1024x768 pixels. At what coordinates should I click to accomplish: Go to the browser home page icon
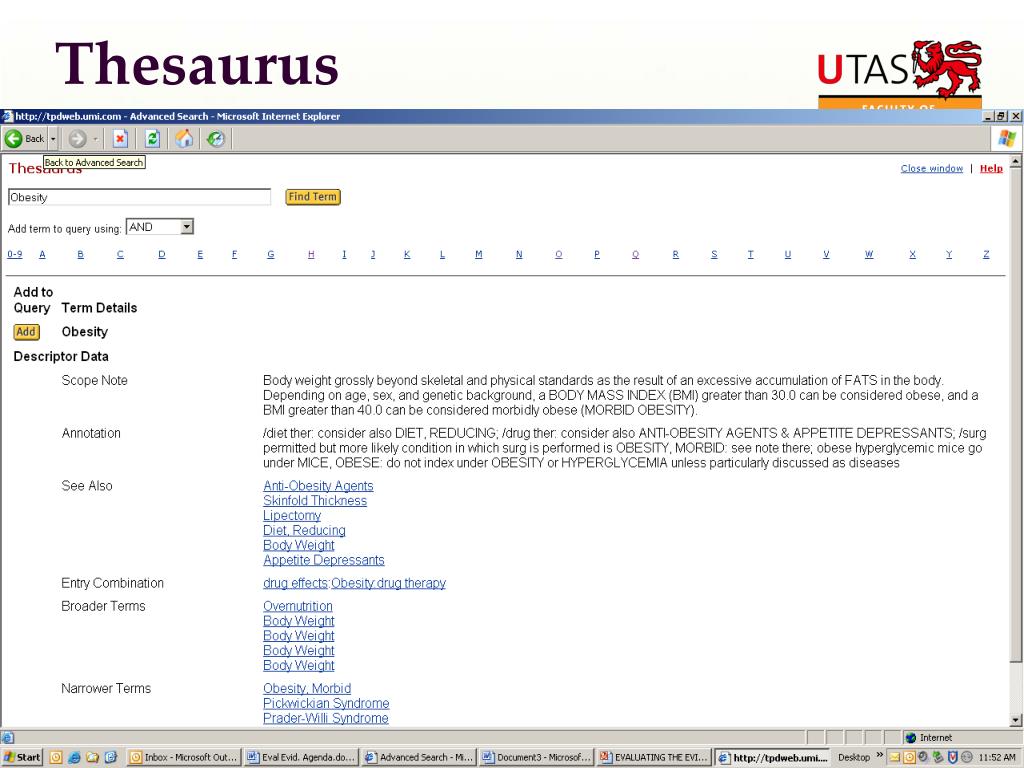pyautogui.click(x=184, y=139)
